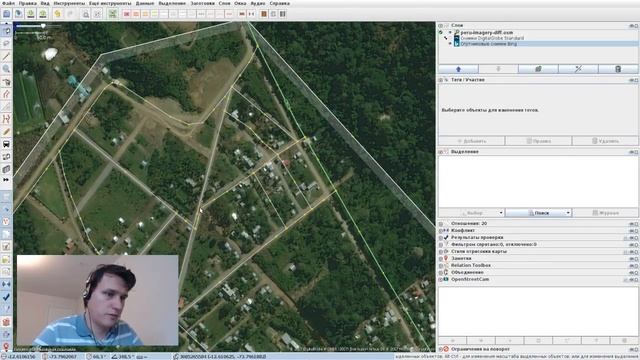This screenshot has height=360, width=640.
Task: Activate the Zoom mode magnifier tool
Action: 6,69
